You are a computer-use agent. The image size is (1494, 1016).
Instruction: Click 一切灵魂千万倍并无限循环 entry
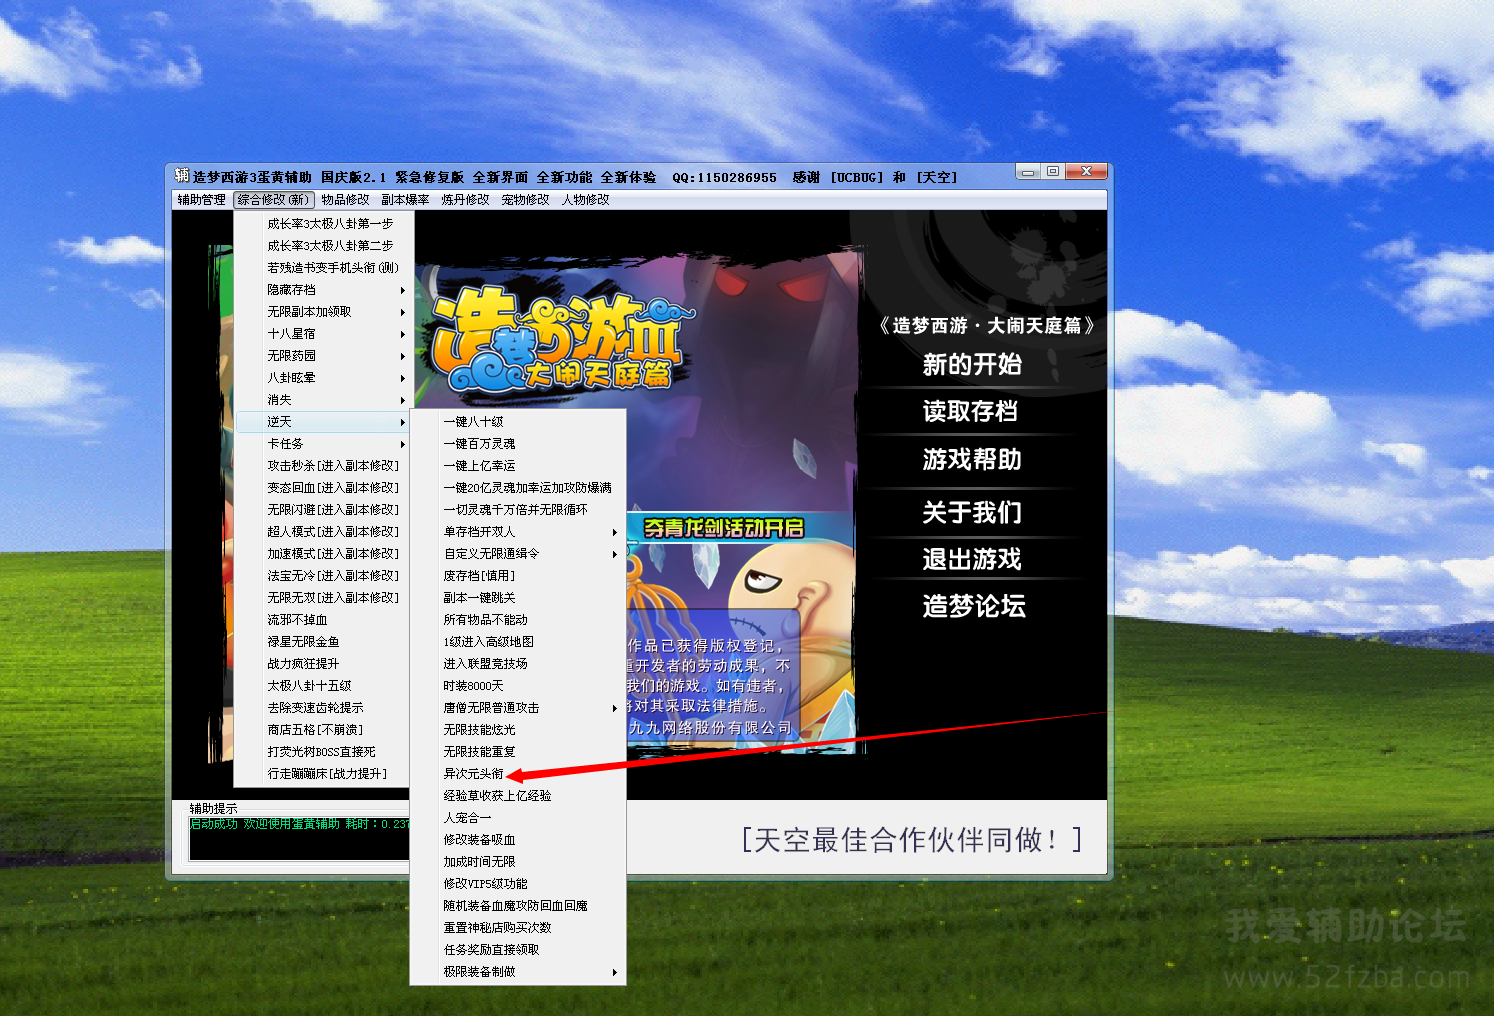[518, 510]
